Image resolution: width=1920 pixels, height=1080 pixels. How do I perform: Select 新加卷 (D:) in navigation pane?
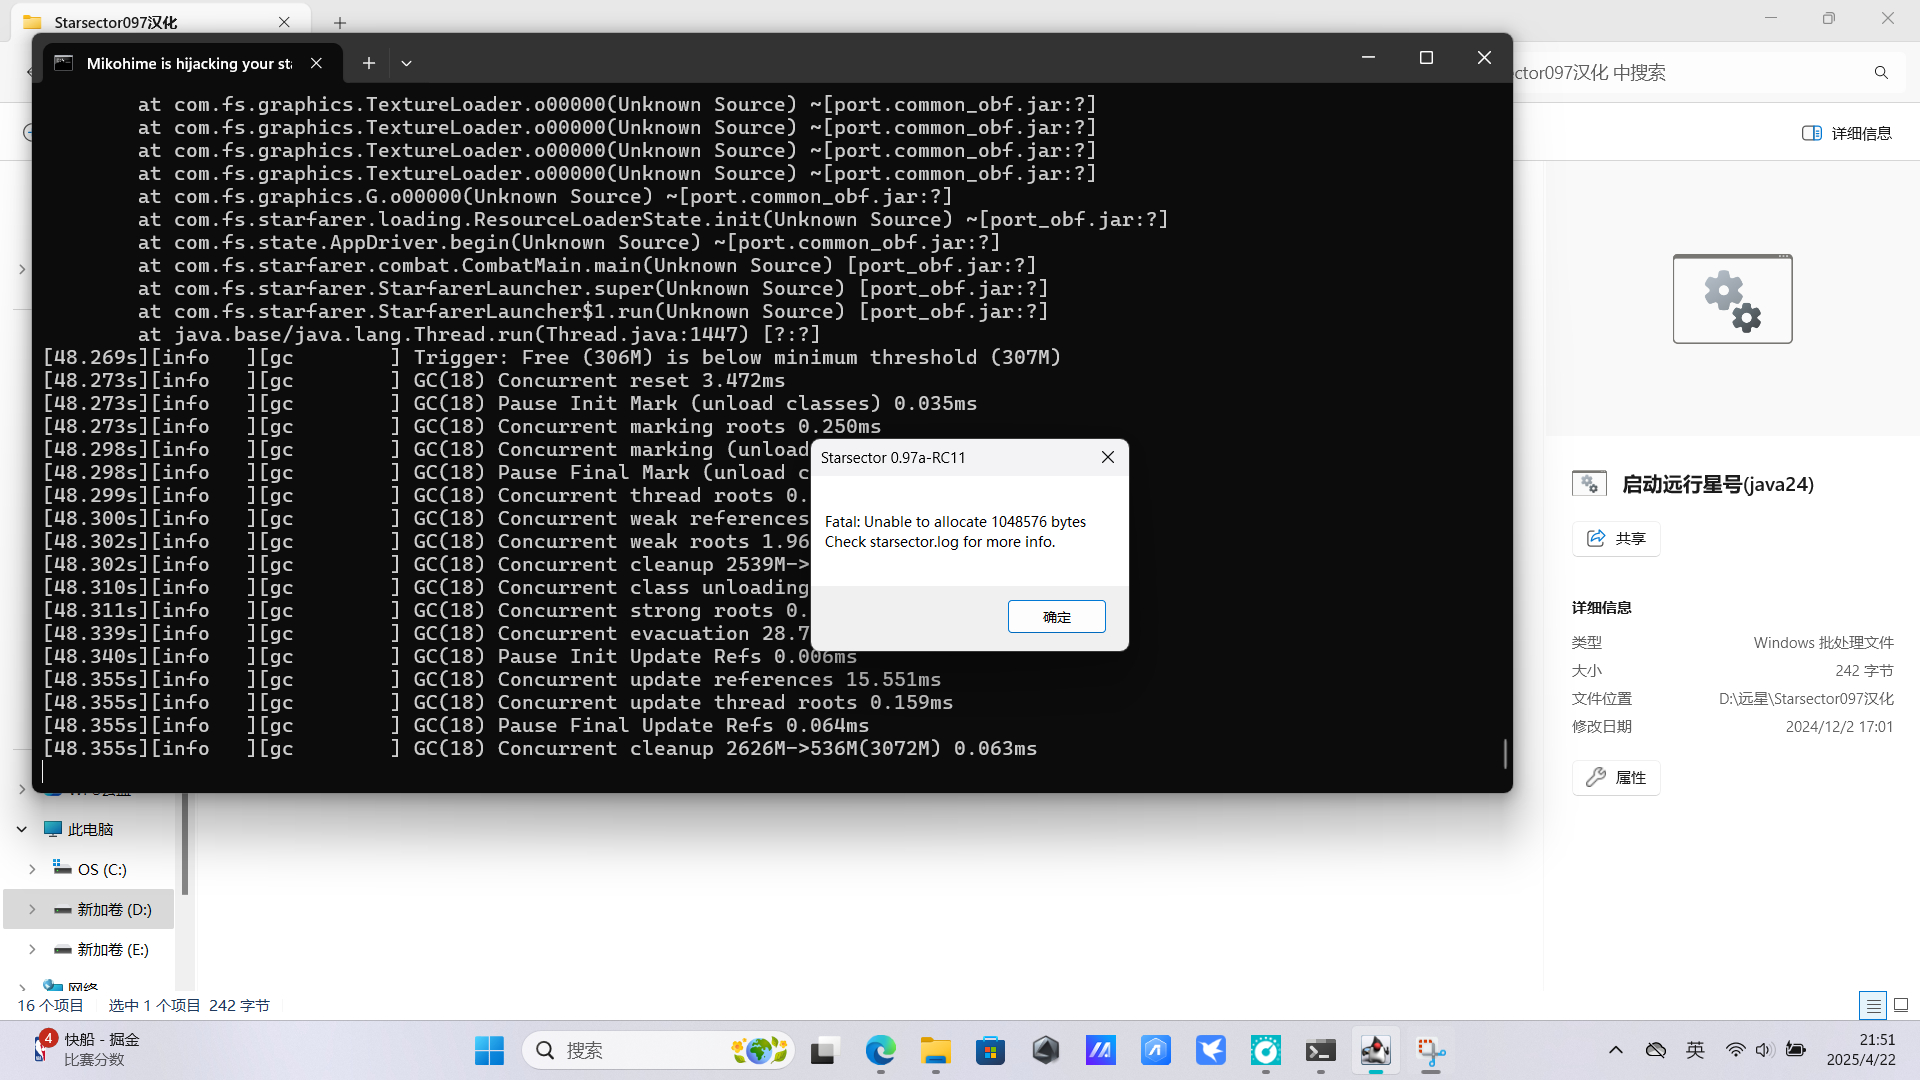[x=114, y=909]
